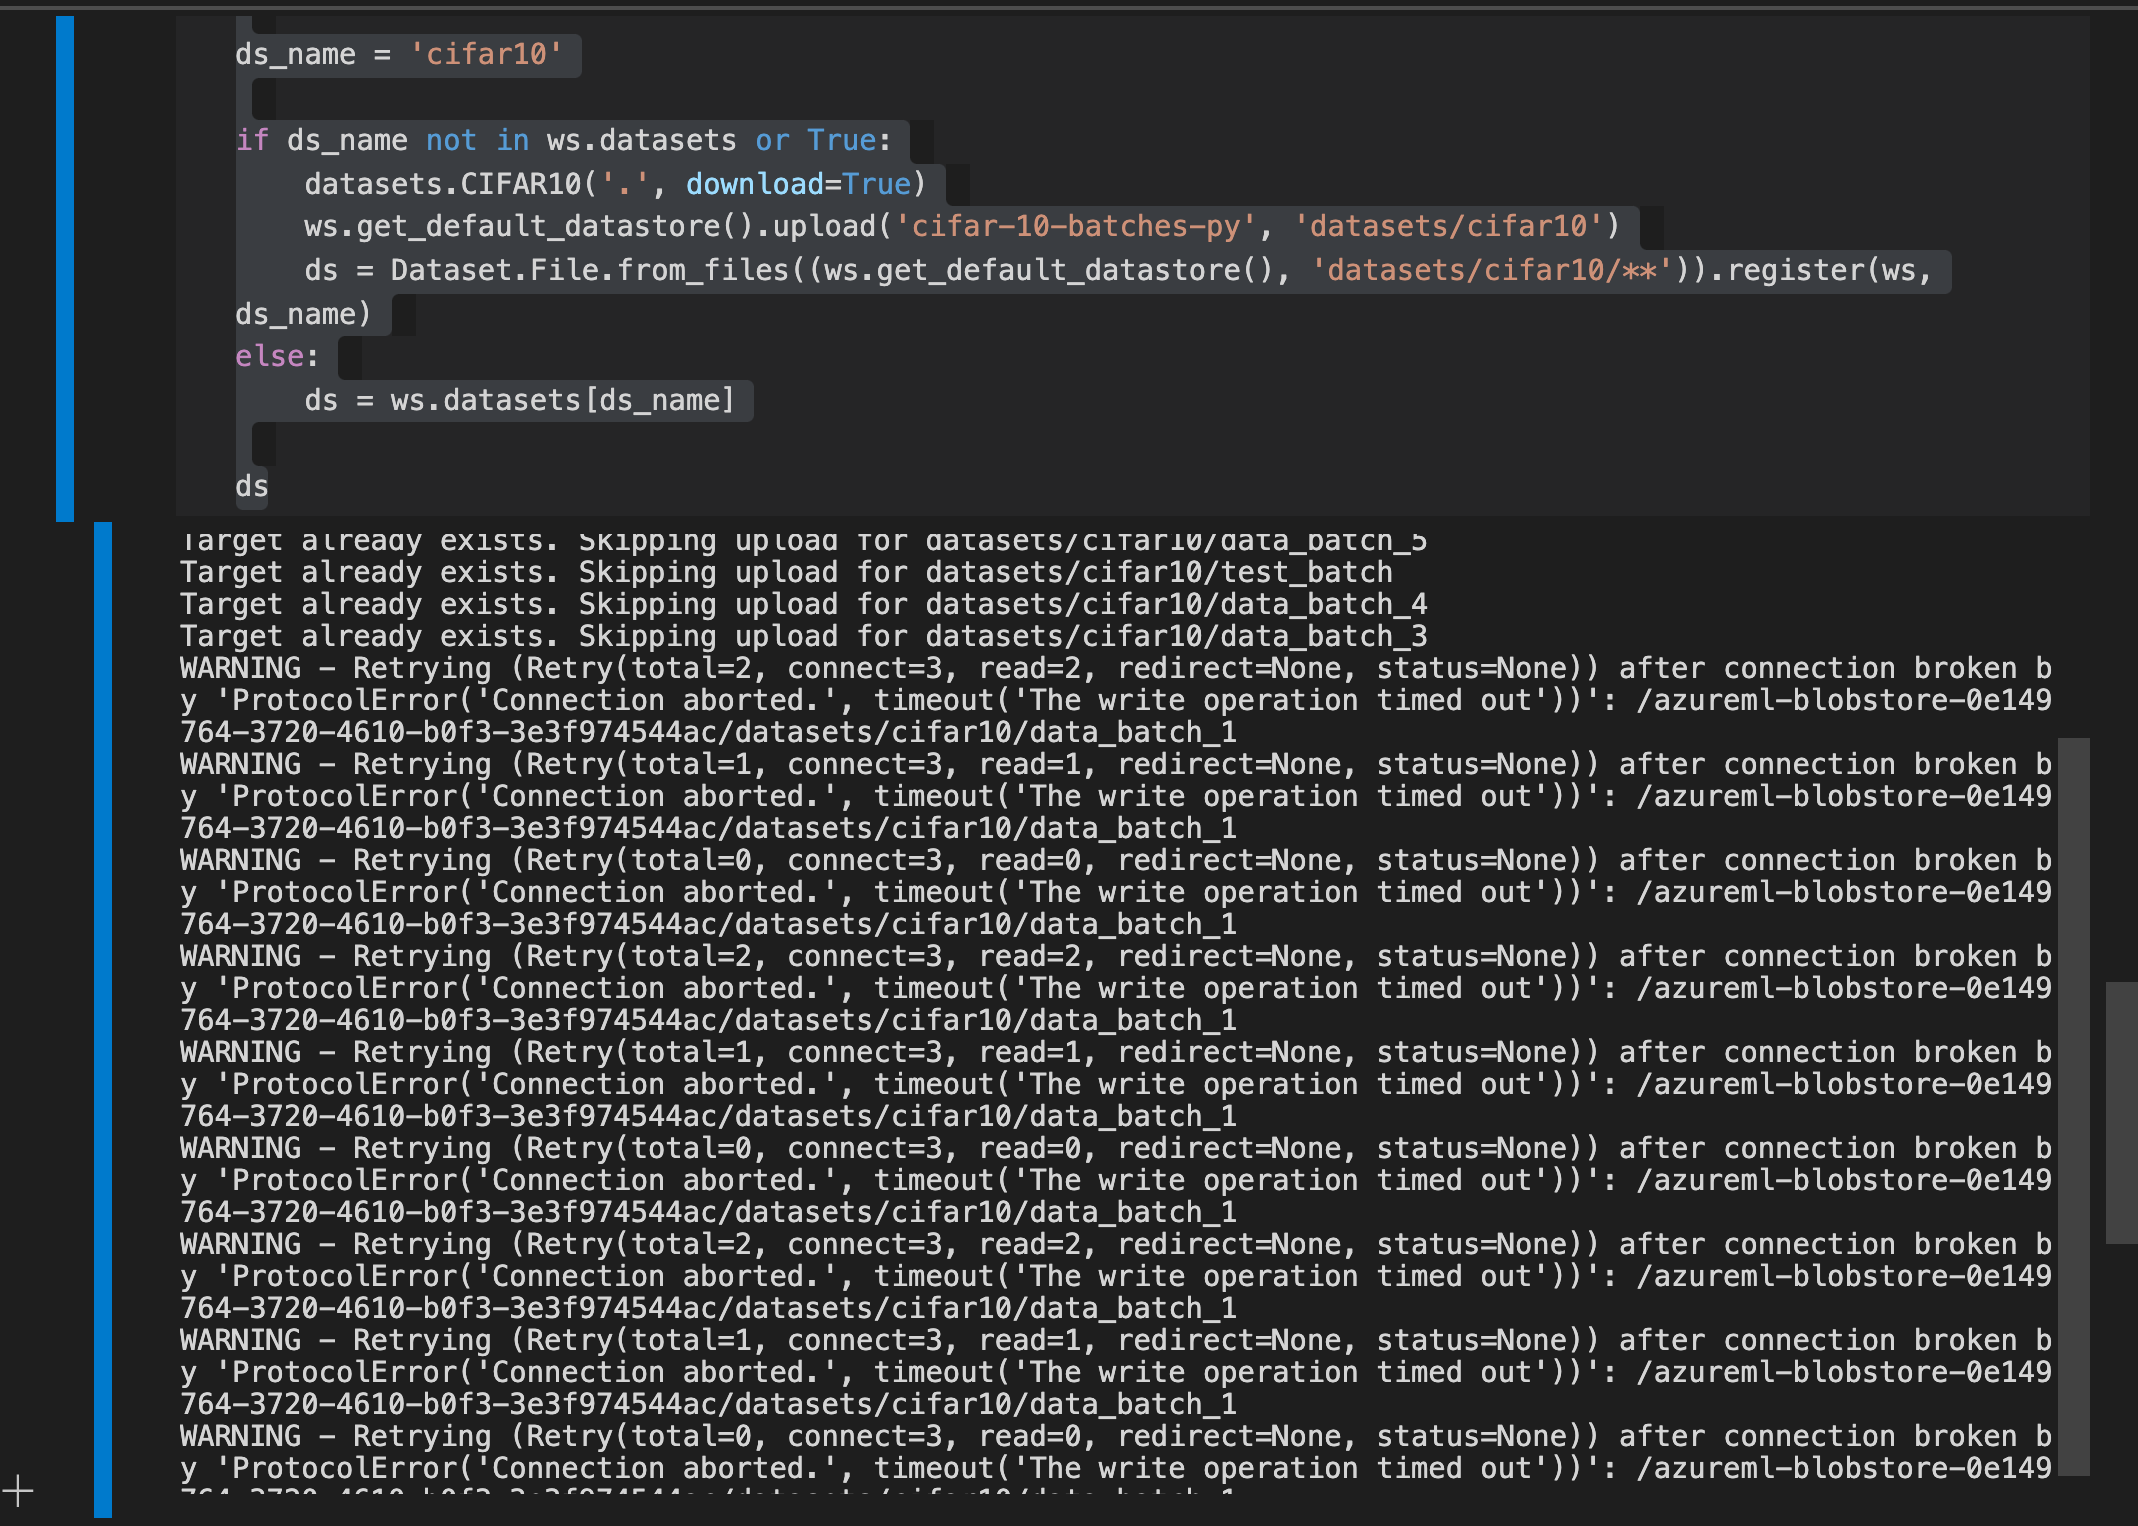Collapse the output area via its blue bar
2138x1526 pixels.
103,1000
